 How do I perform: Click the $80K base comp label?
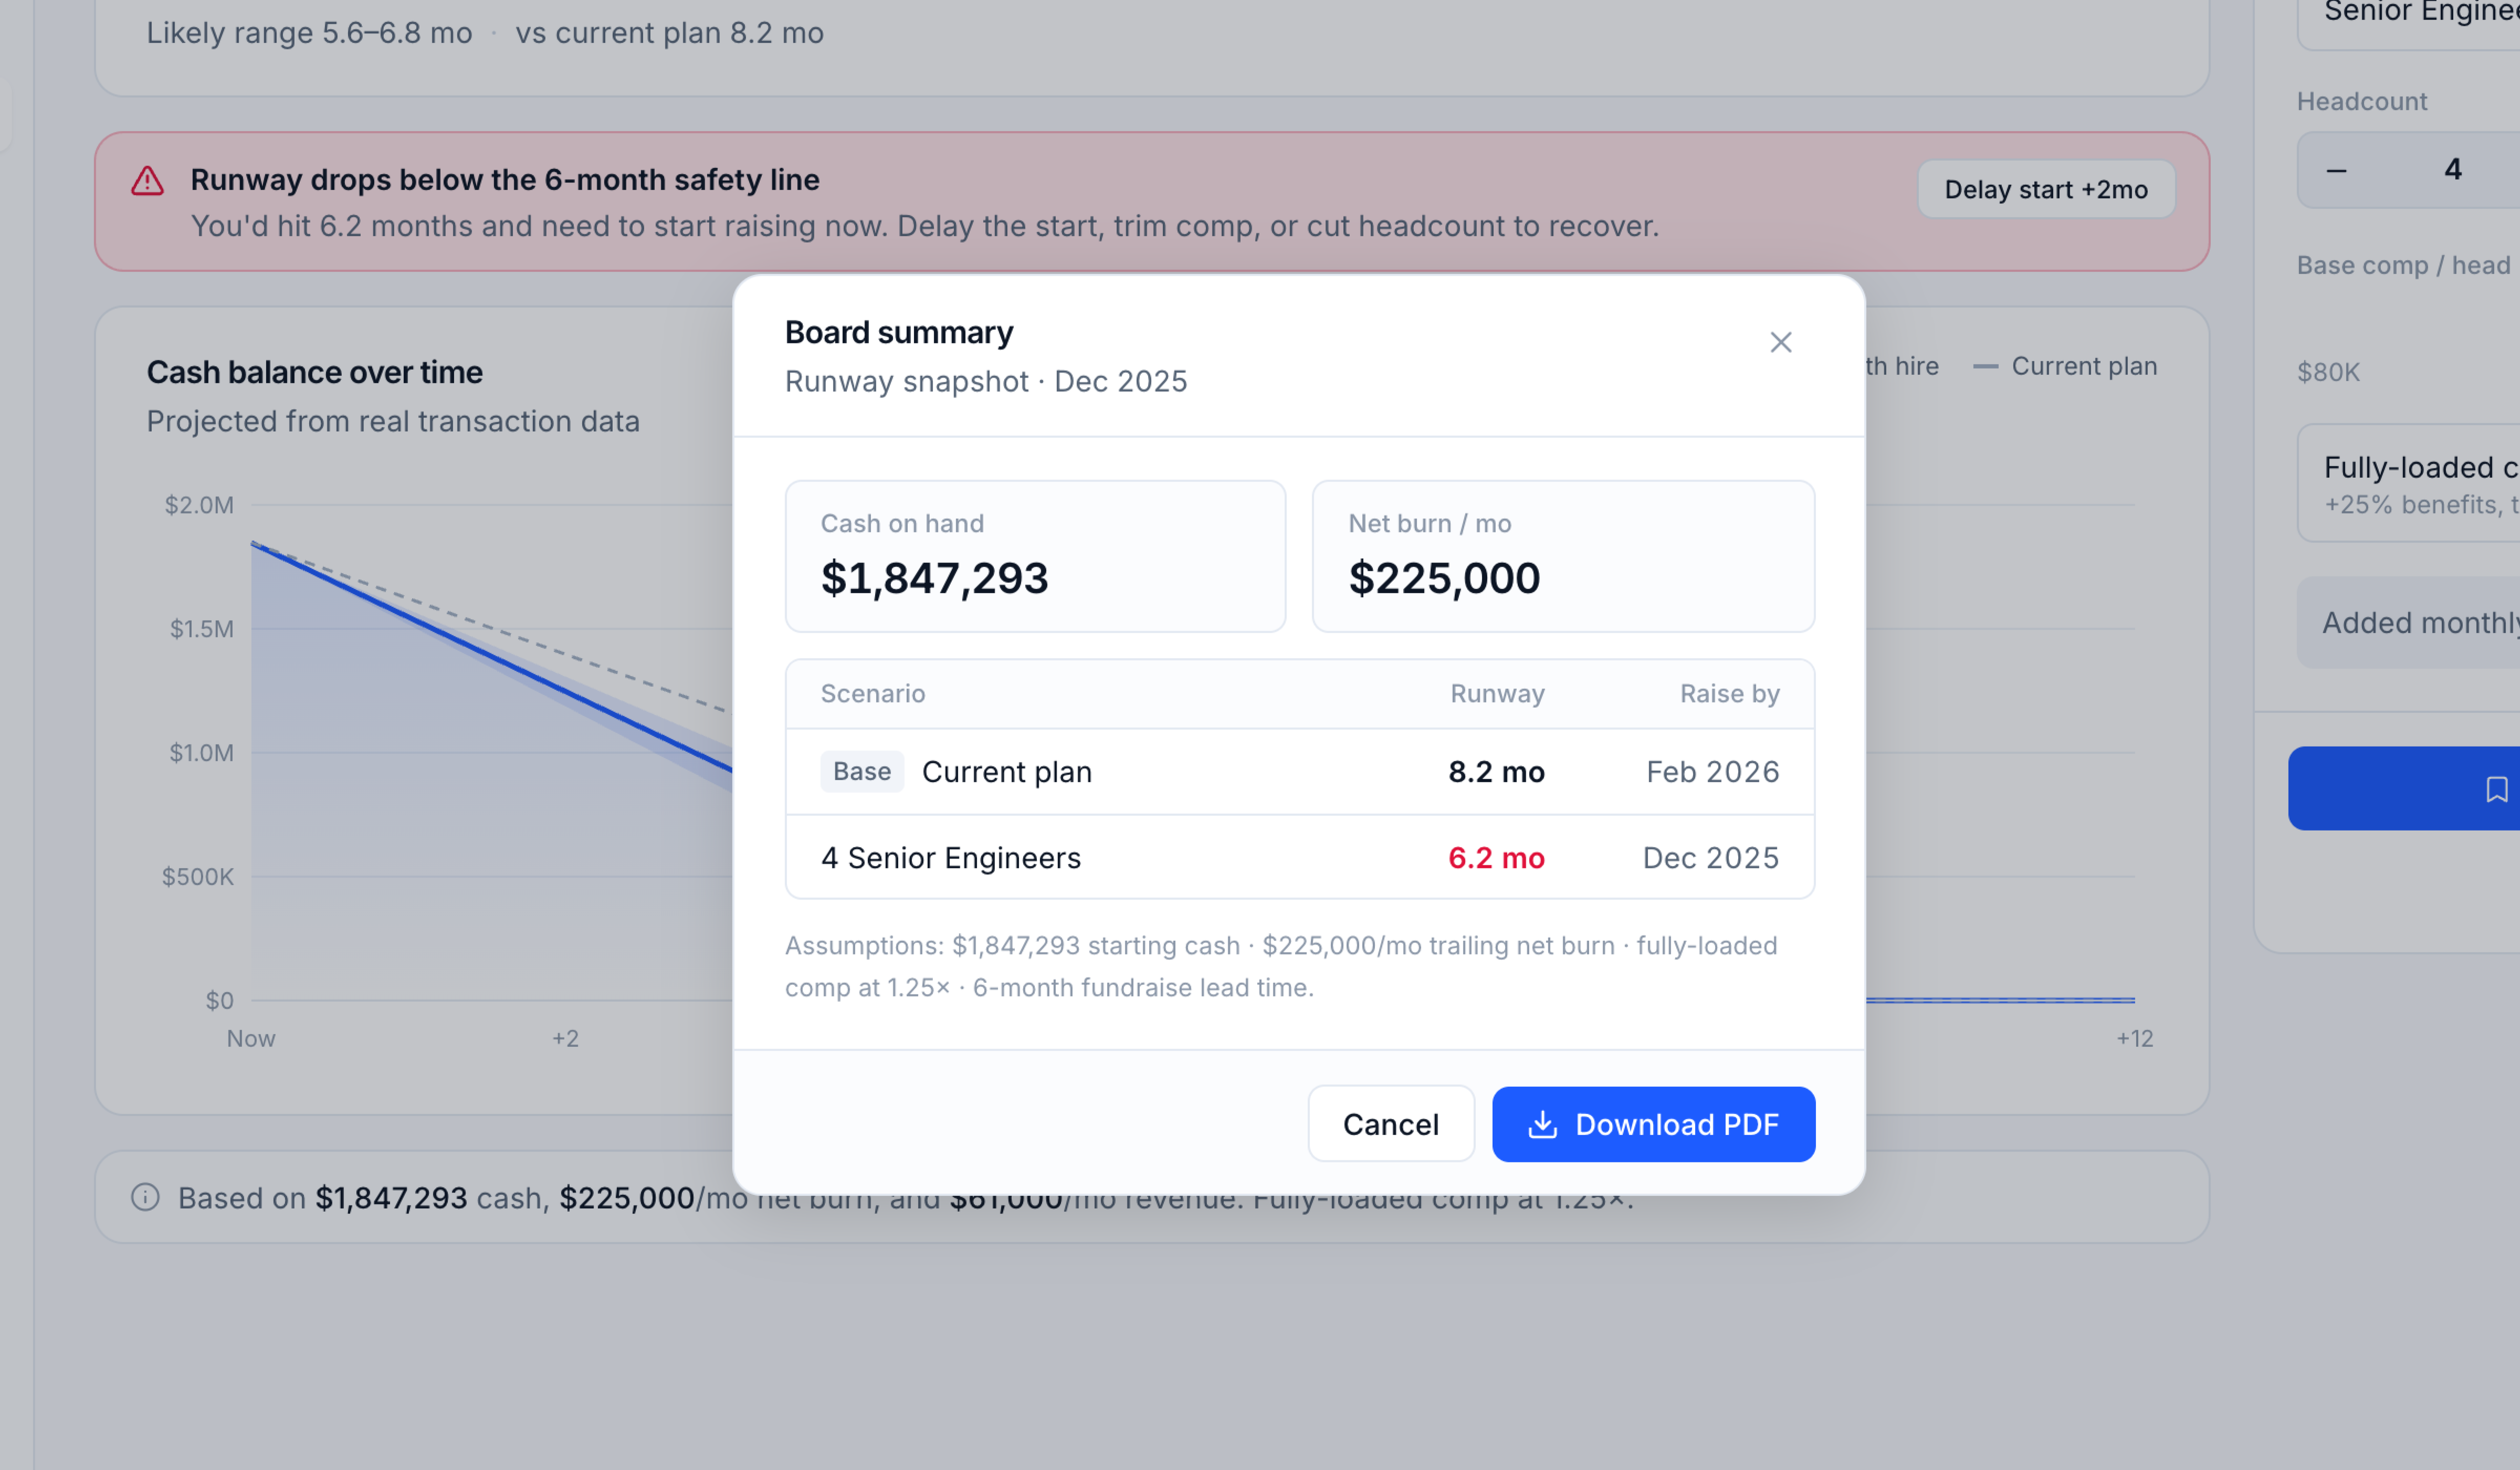[x=2328, y=372]
